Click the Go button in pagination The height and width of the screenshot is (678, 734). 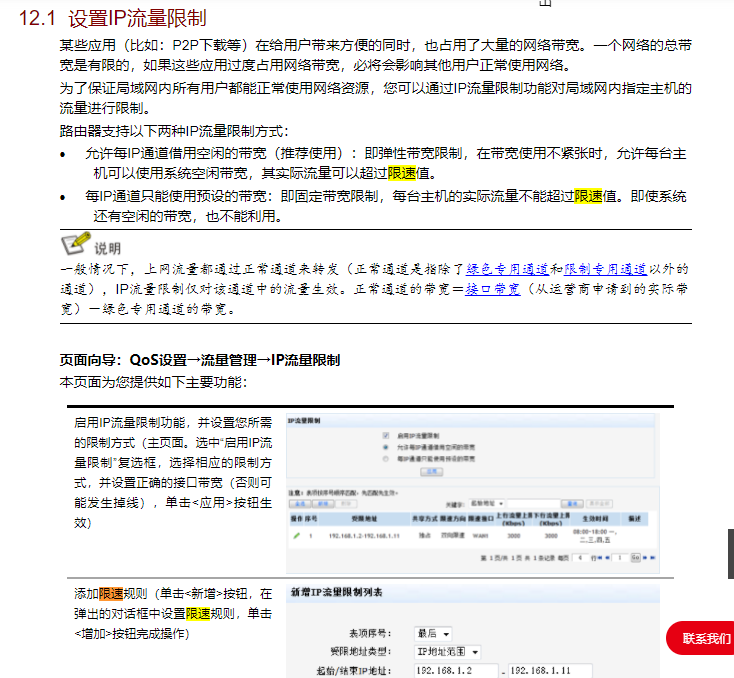(636, 558)
